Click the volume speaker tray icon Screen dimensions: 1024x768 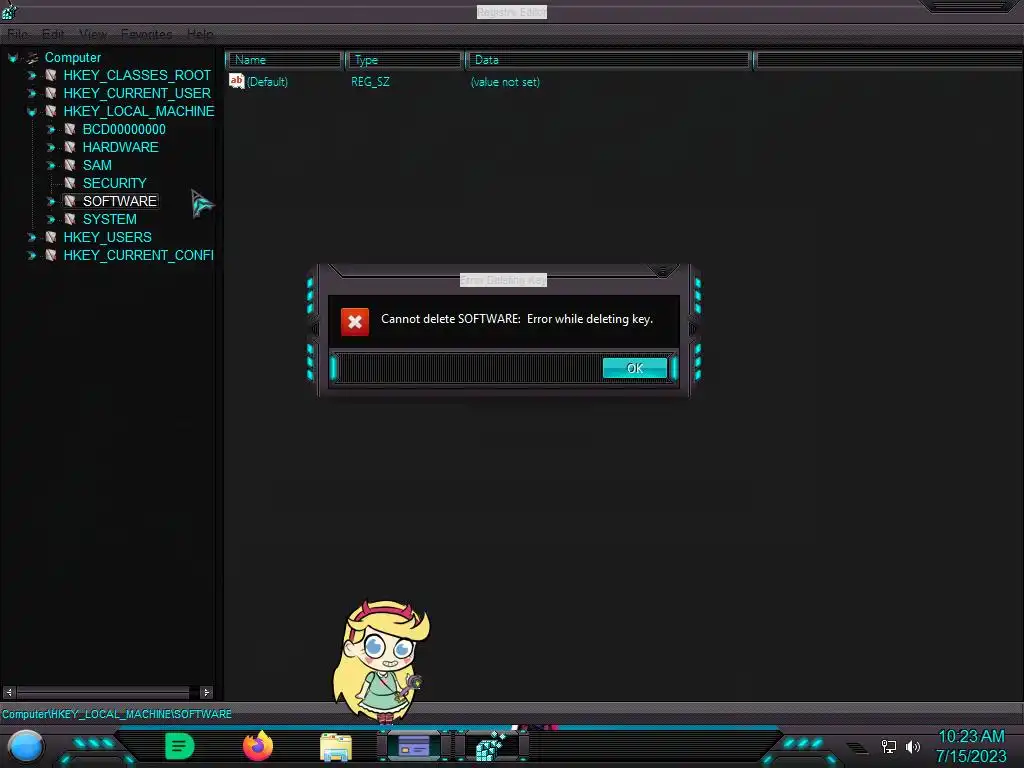pyautogui.click(x=912, y=746)
